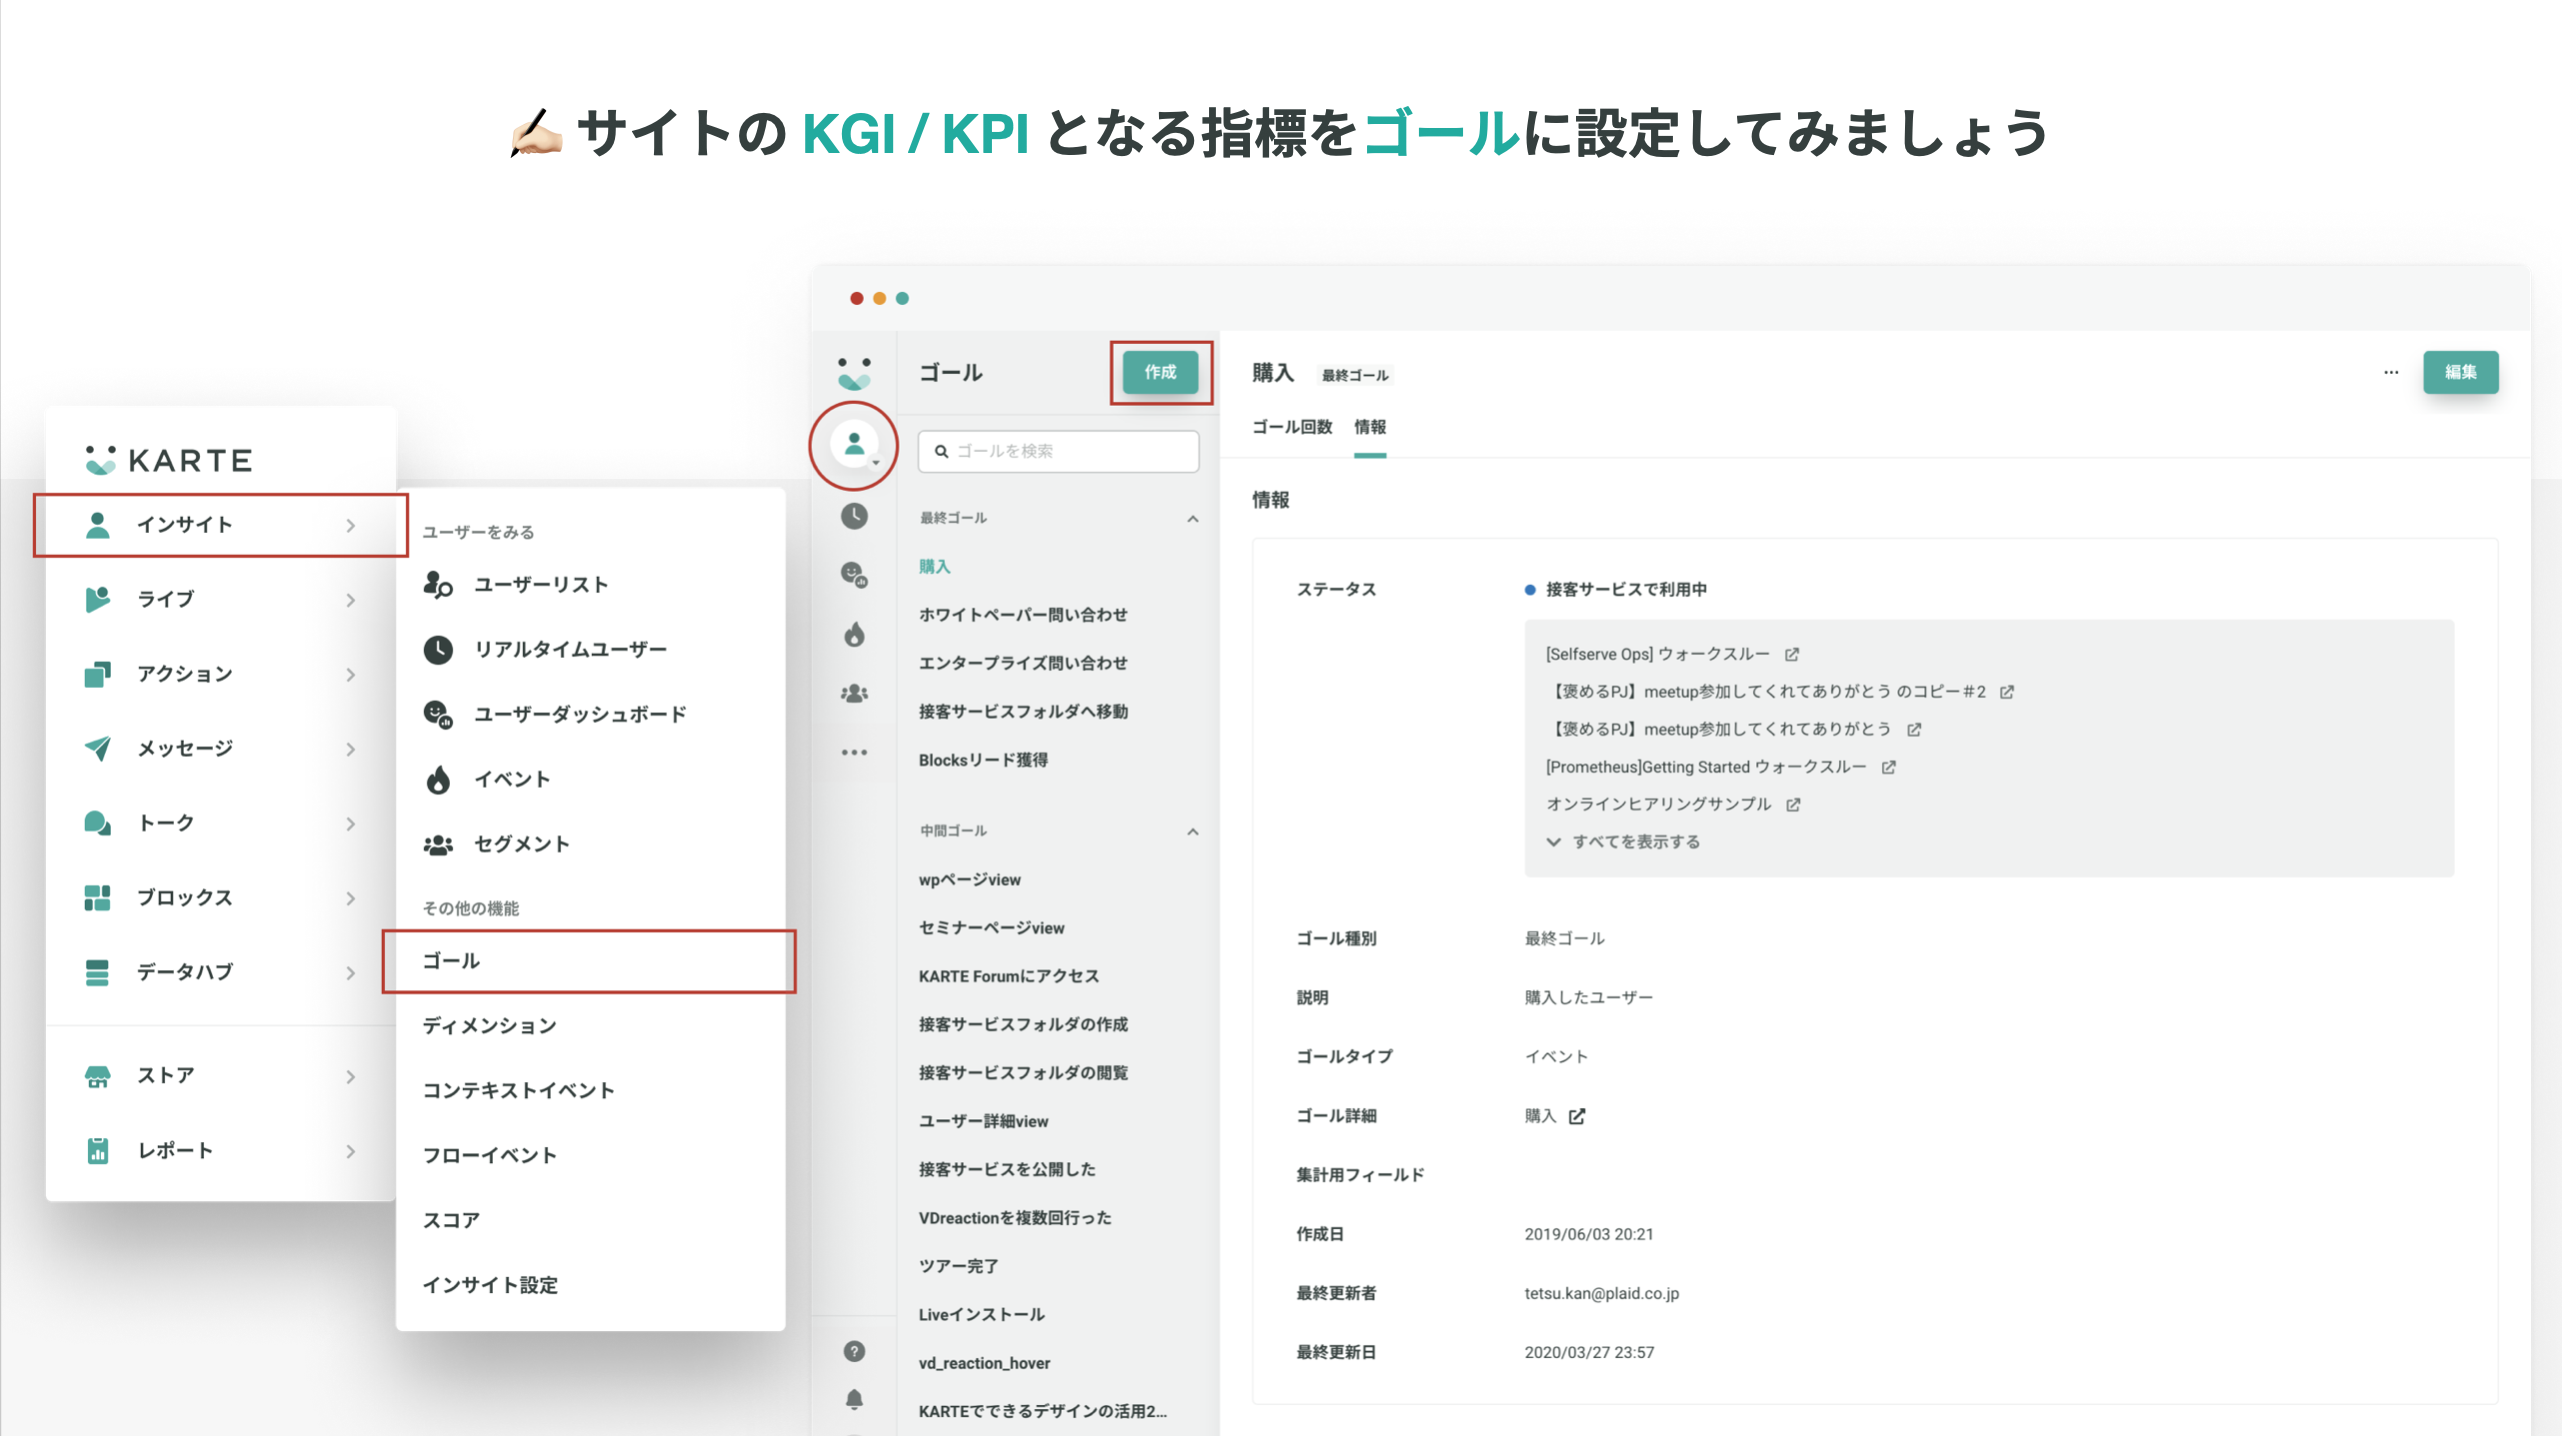
Task: Open the notification bell icon
Action: tap(854, 1399)
